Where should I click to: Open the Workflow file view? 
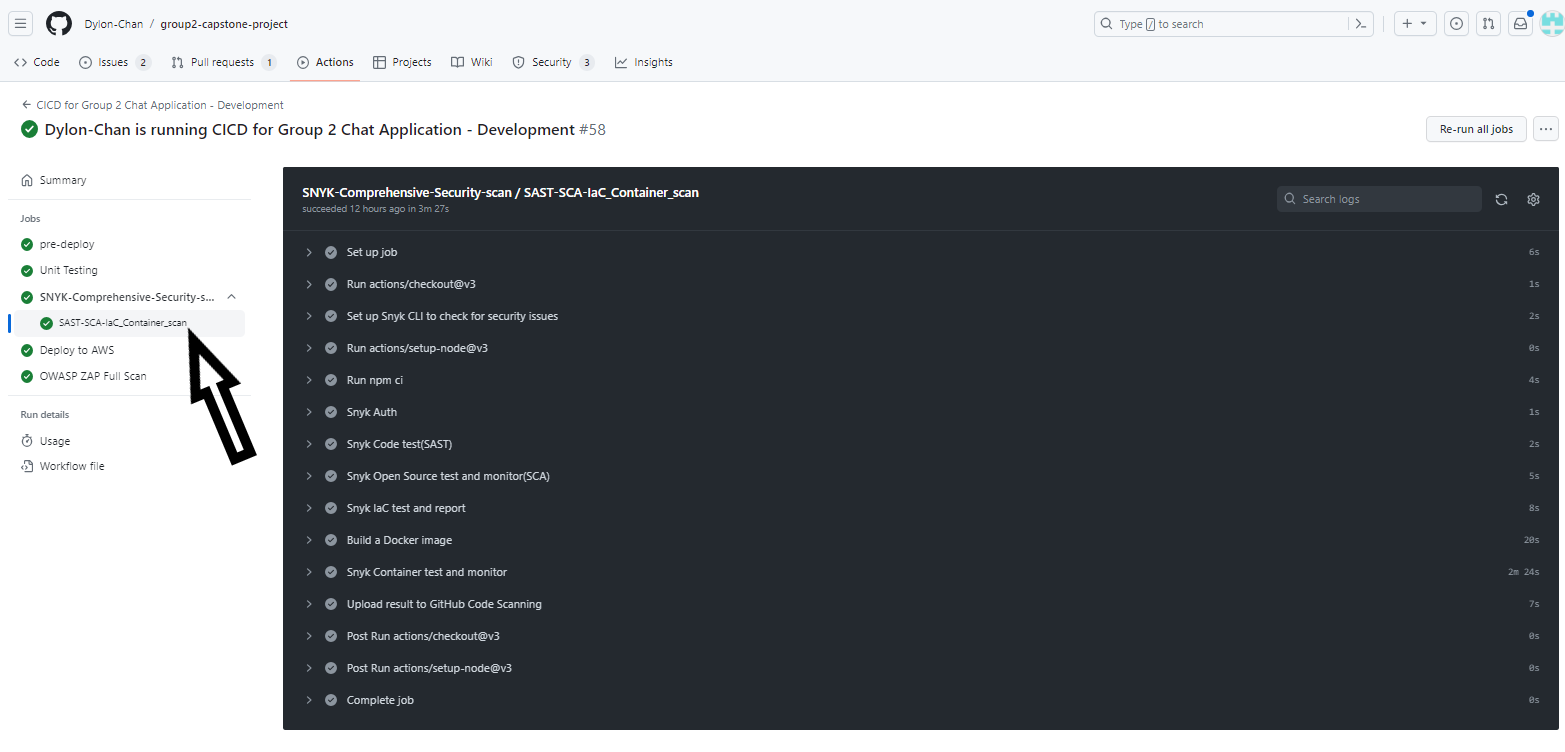tap(71, 466)
